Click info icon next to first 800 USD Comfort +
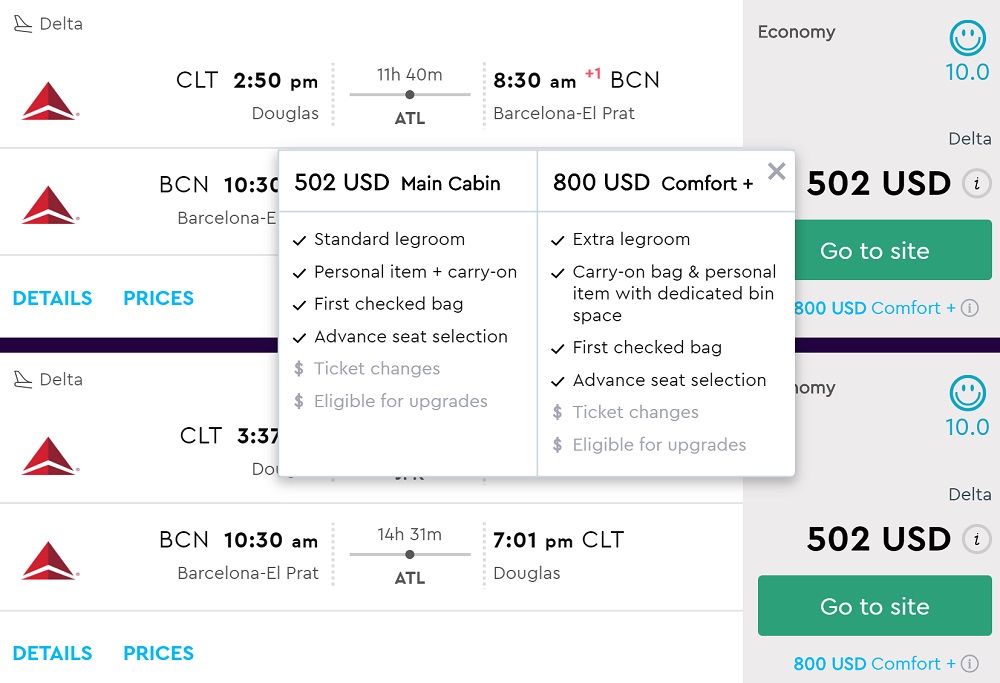The width and height of the screenshot is (1000, 683). (x=969, y=308)
